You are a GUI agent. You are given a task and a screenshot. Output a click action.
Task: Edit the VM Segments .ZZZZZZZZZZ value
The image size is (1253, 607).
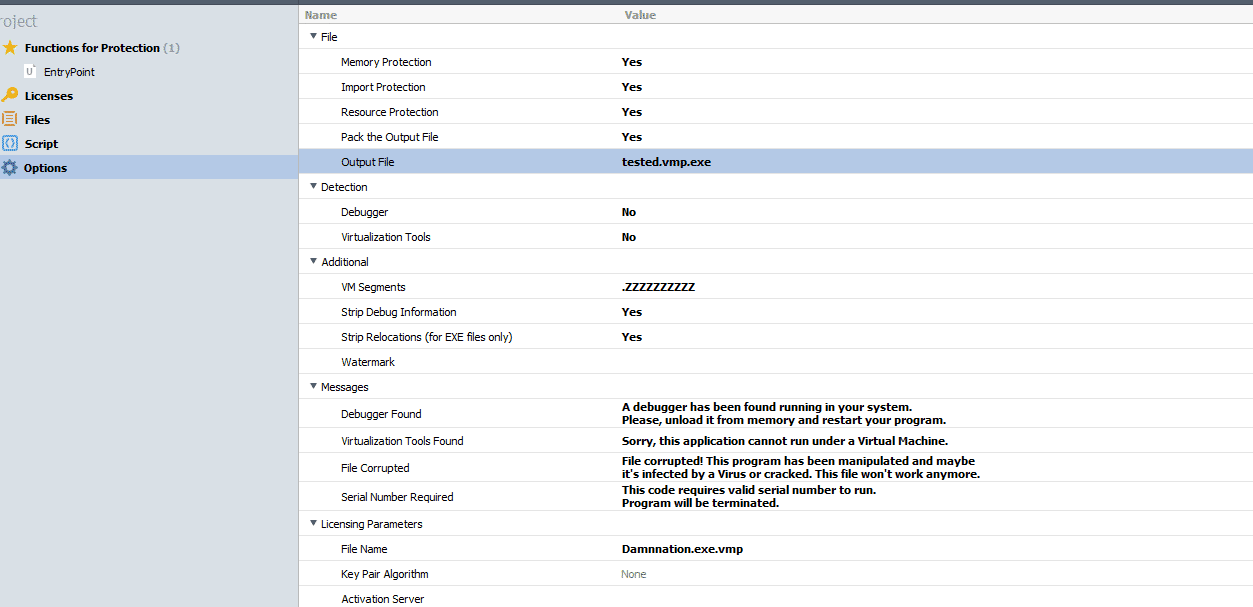point(658,287)
